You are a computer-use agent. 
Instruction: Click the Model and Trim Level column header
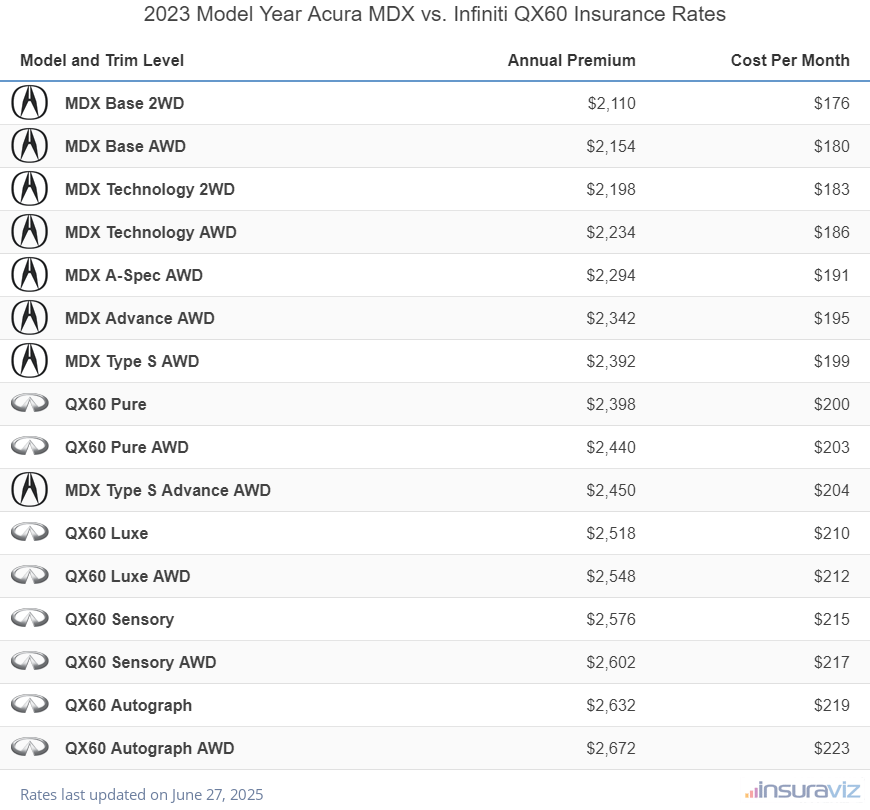point(102,60)
